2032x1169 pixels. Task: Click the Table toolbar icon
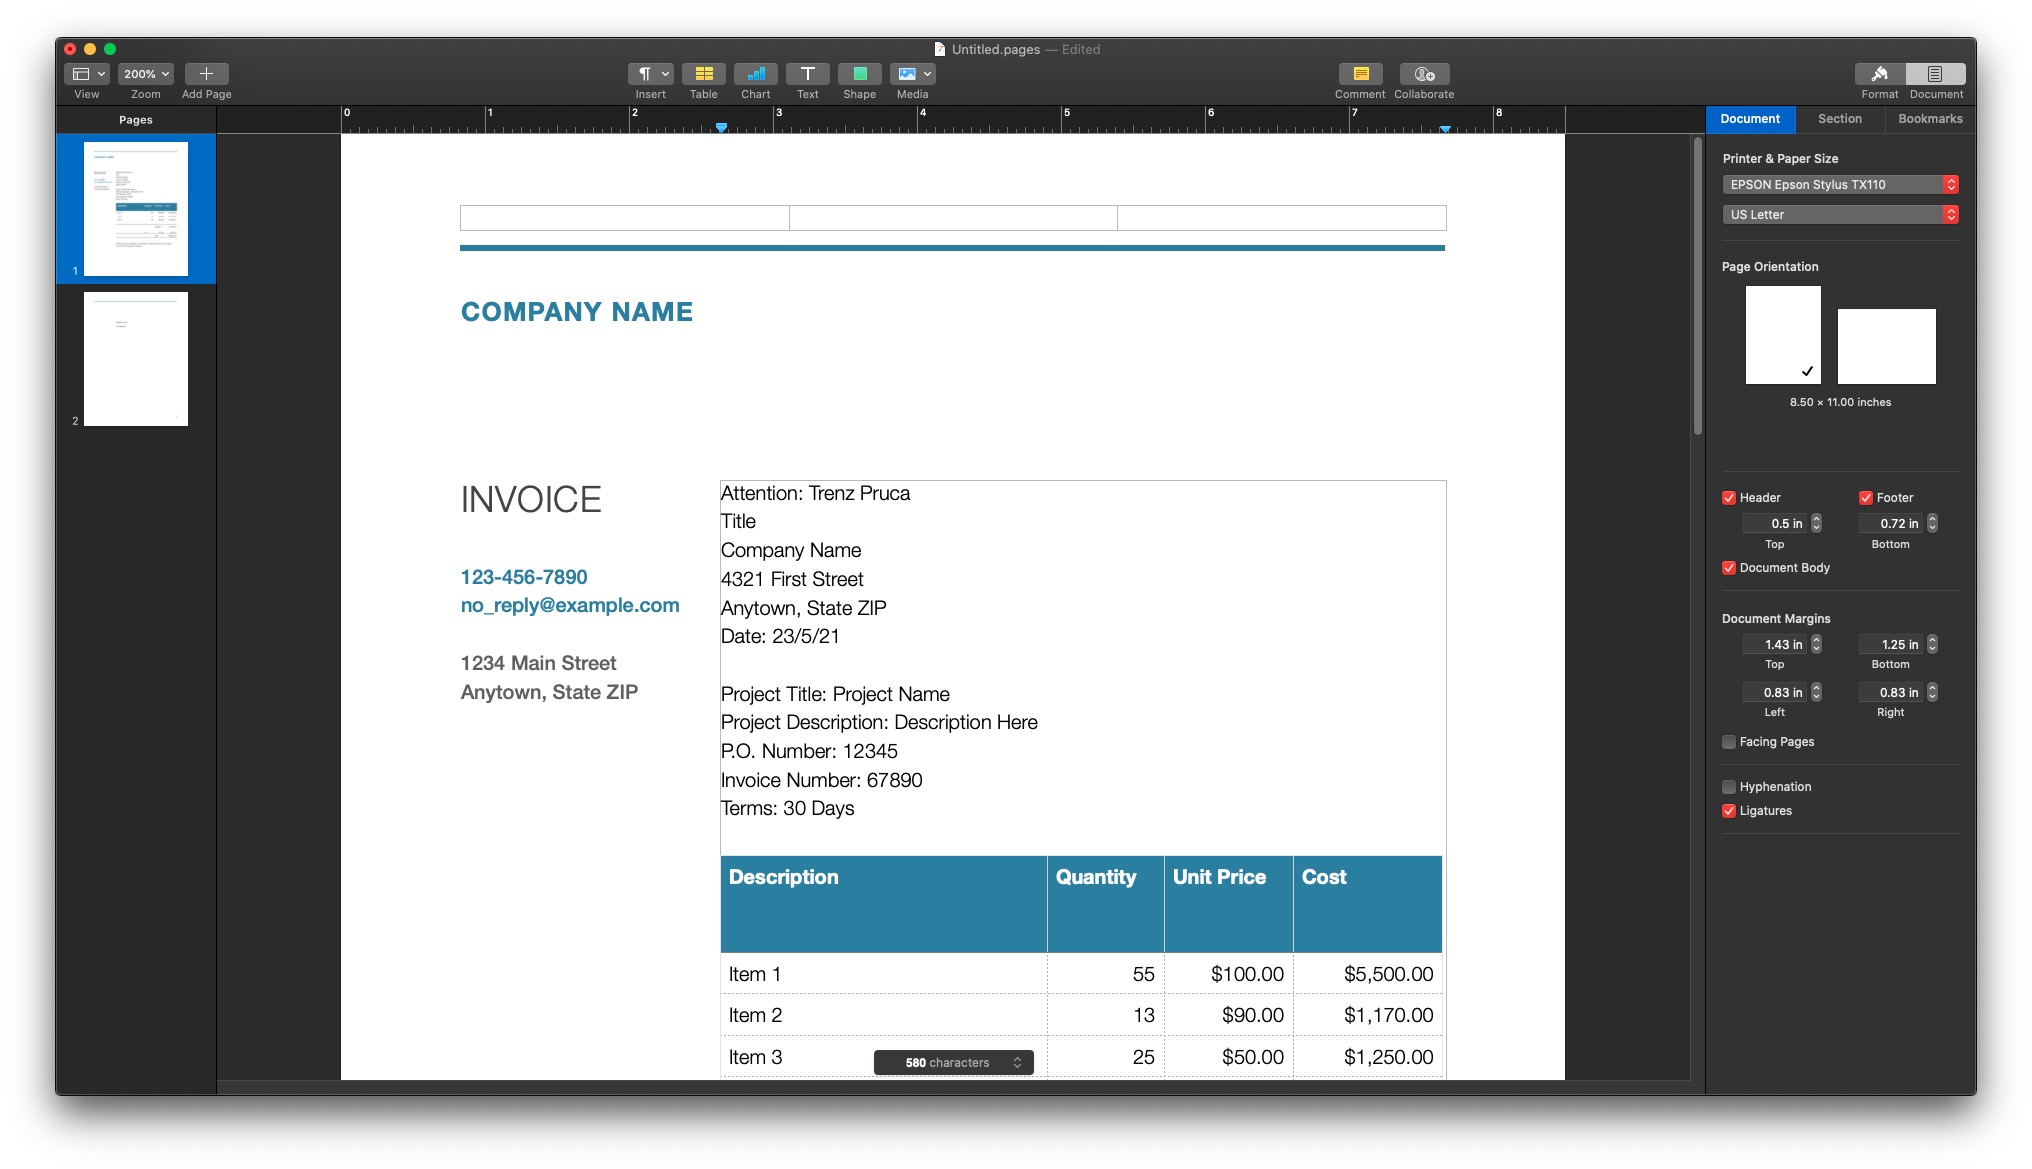[x=703, y=74]
